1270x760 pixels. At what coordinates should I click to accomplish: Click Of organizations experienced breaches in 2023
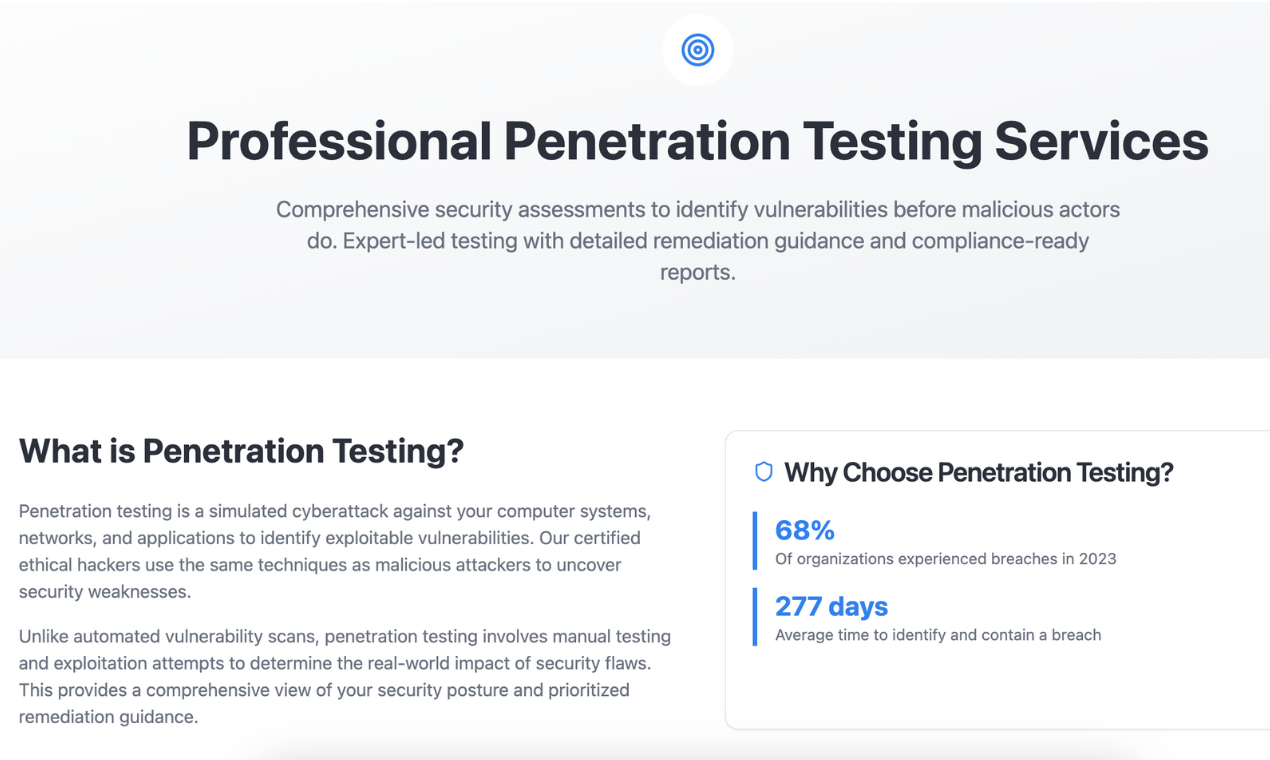click(x=945, y=559)
